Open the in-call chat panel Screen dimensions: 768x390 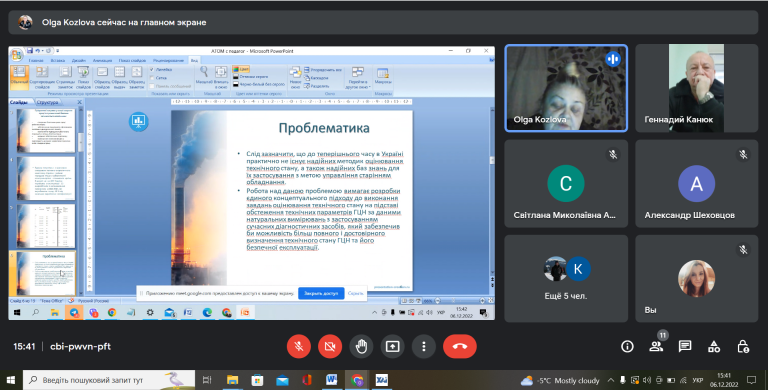(685, 346)
